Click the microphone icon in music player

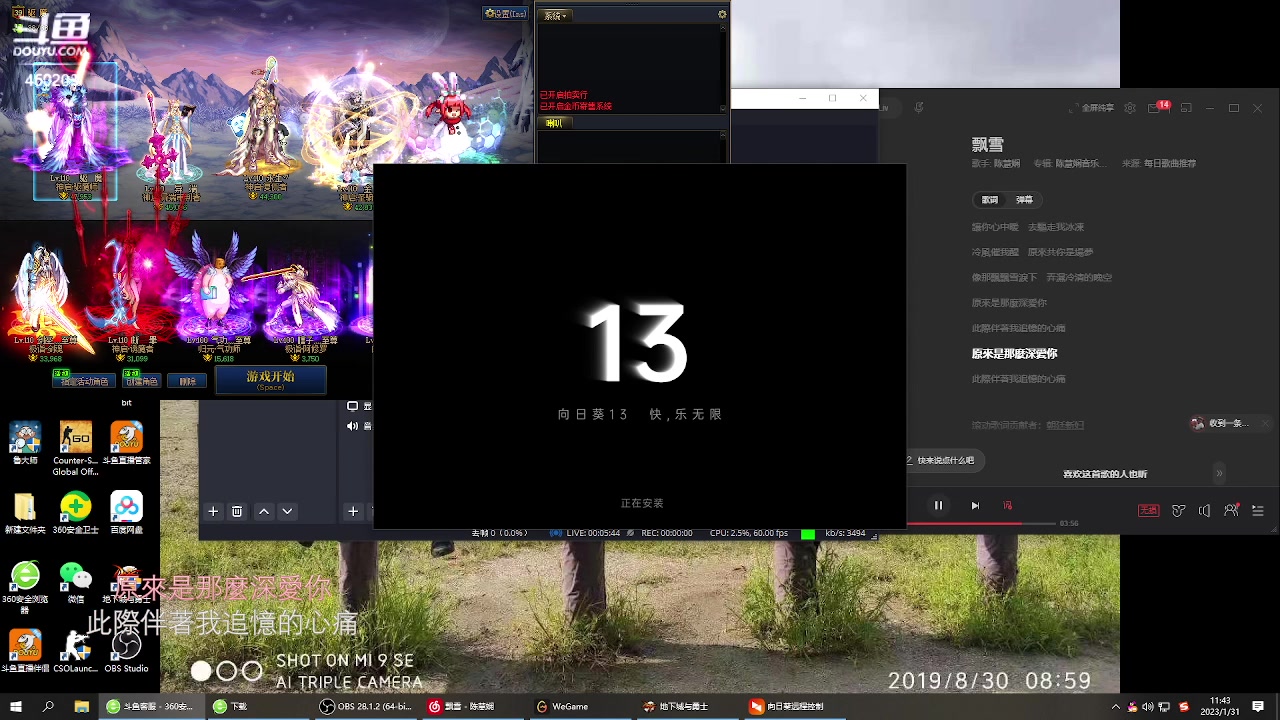point(919,107)
